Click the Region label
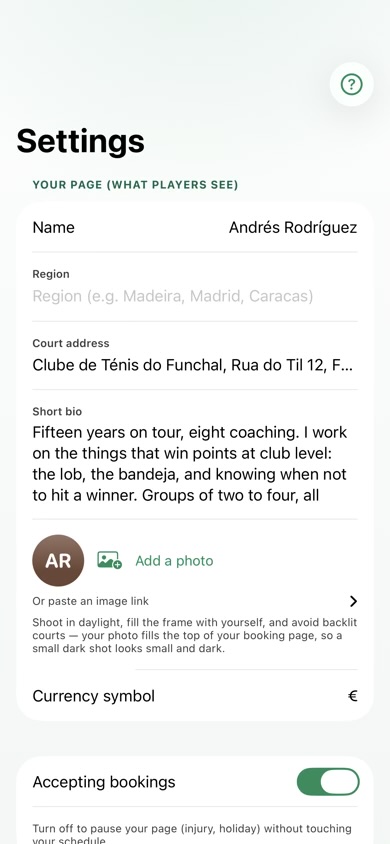Image resolution: width=390 pixels, height=844 pixels. 51,274
